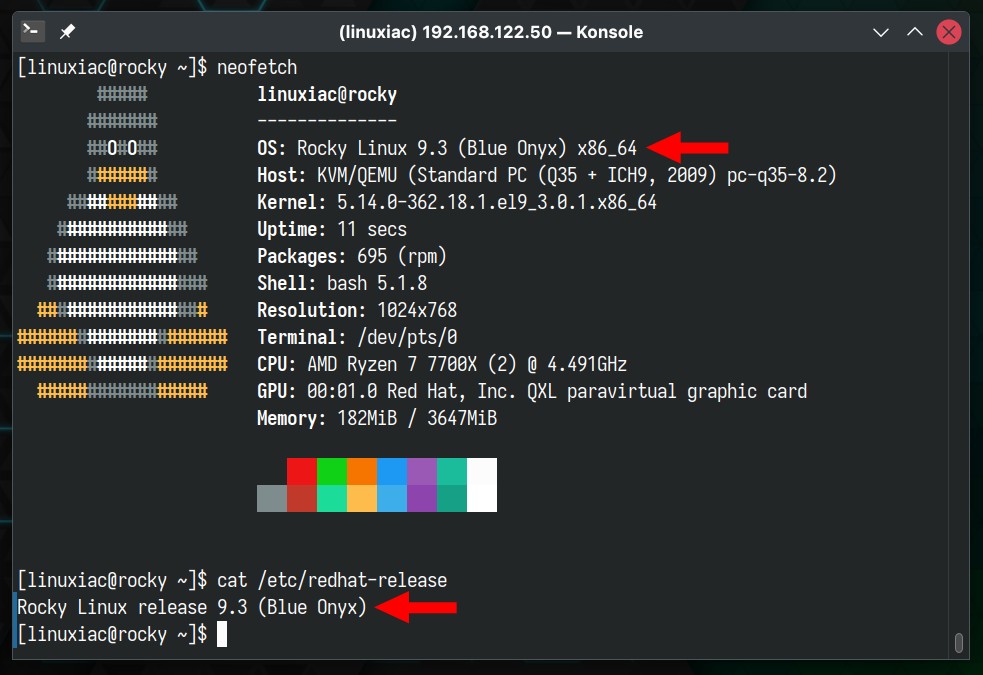Click the GPU line 'QXL paravirtual graphic card'
The width and height of the screenshot is (983, 675).
tap(667, 390)
